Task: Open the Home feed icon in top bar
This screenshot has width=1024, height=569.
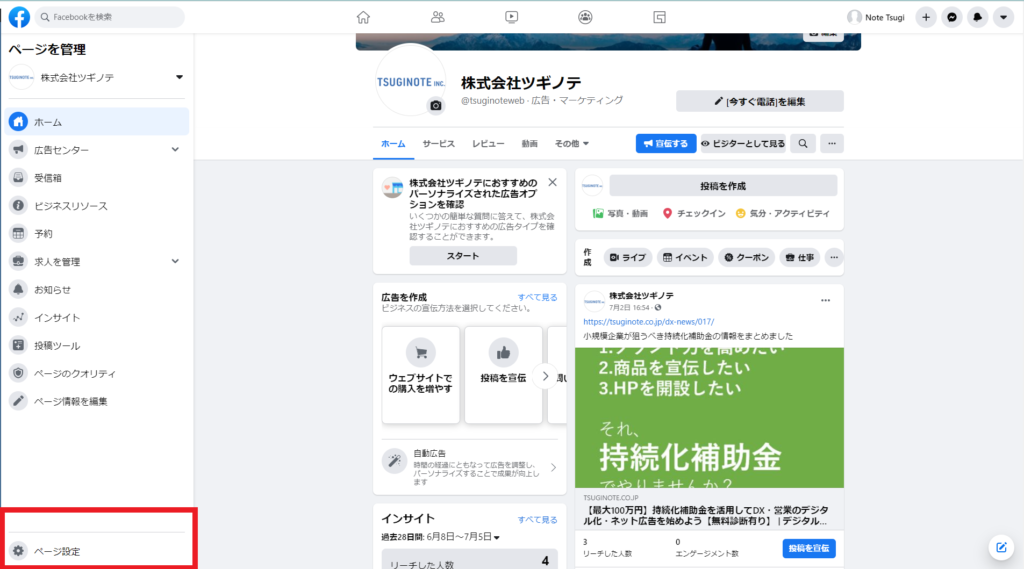Action: point(363,18)
